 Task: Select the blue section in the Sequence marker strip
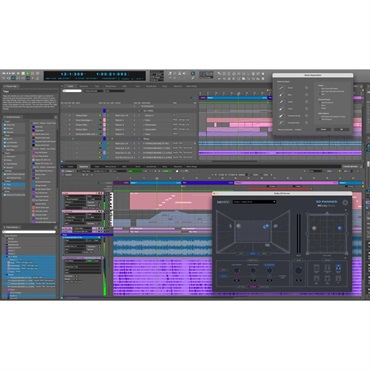click(155, 183)
